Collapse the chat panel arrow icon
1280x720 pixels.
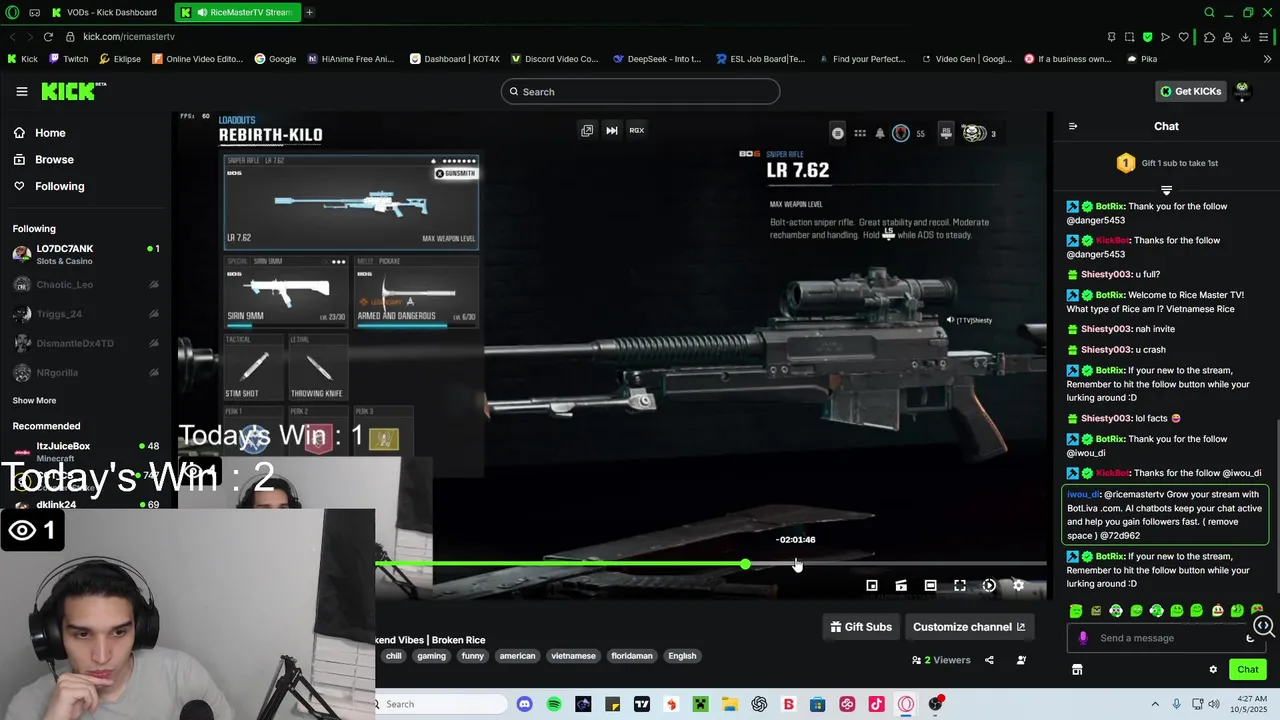click(x=1073, y=126)
